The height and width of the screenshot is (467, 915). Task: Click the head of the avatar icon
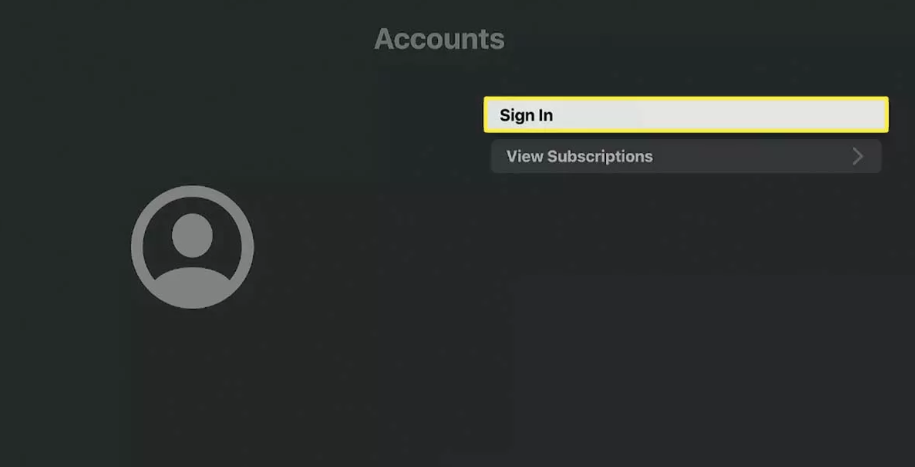[192, 235]
